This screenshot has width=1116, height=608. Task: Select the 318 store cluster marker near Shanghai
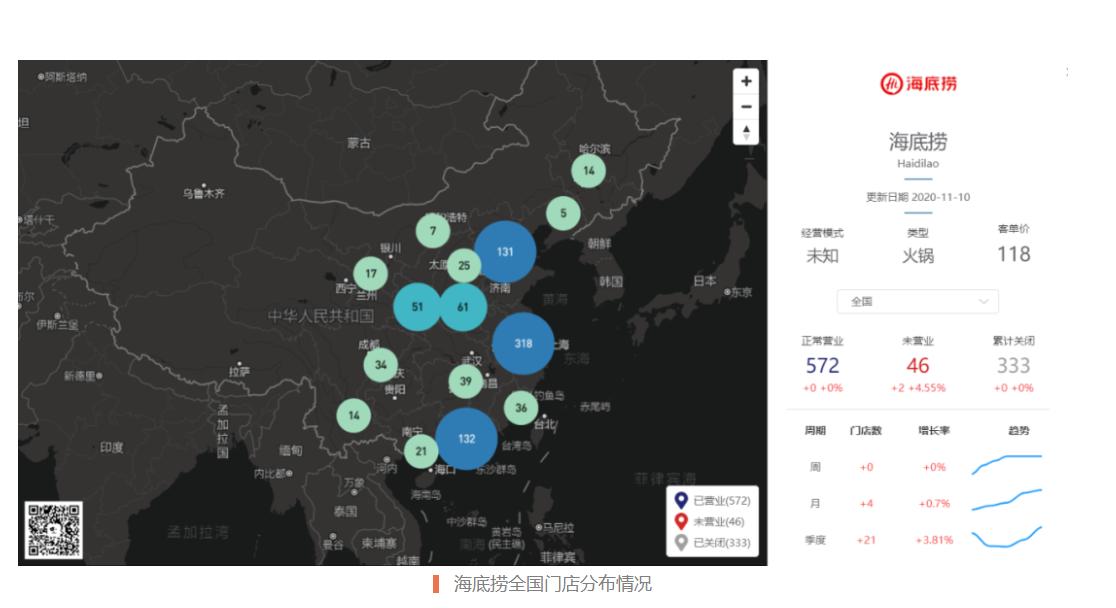pos(523,343)
